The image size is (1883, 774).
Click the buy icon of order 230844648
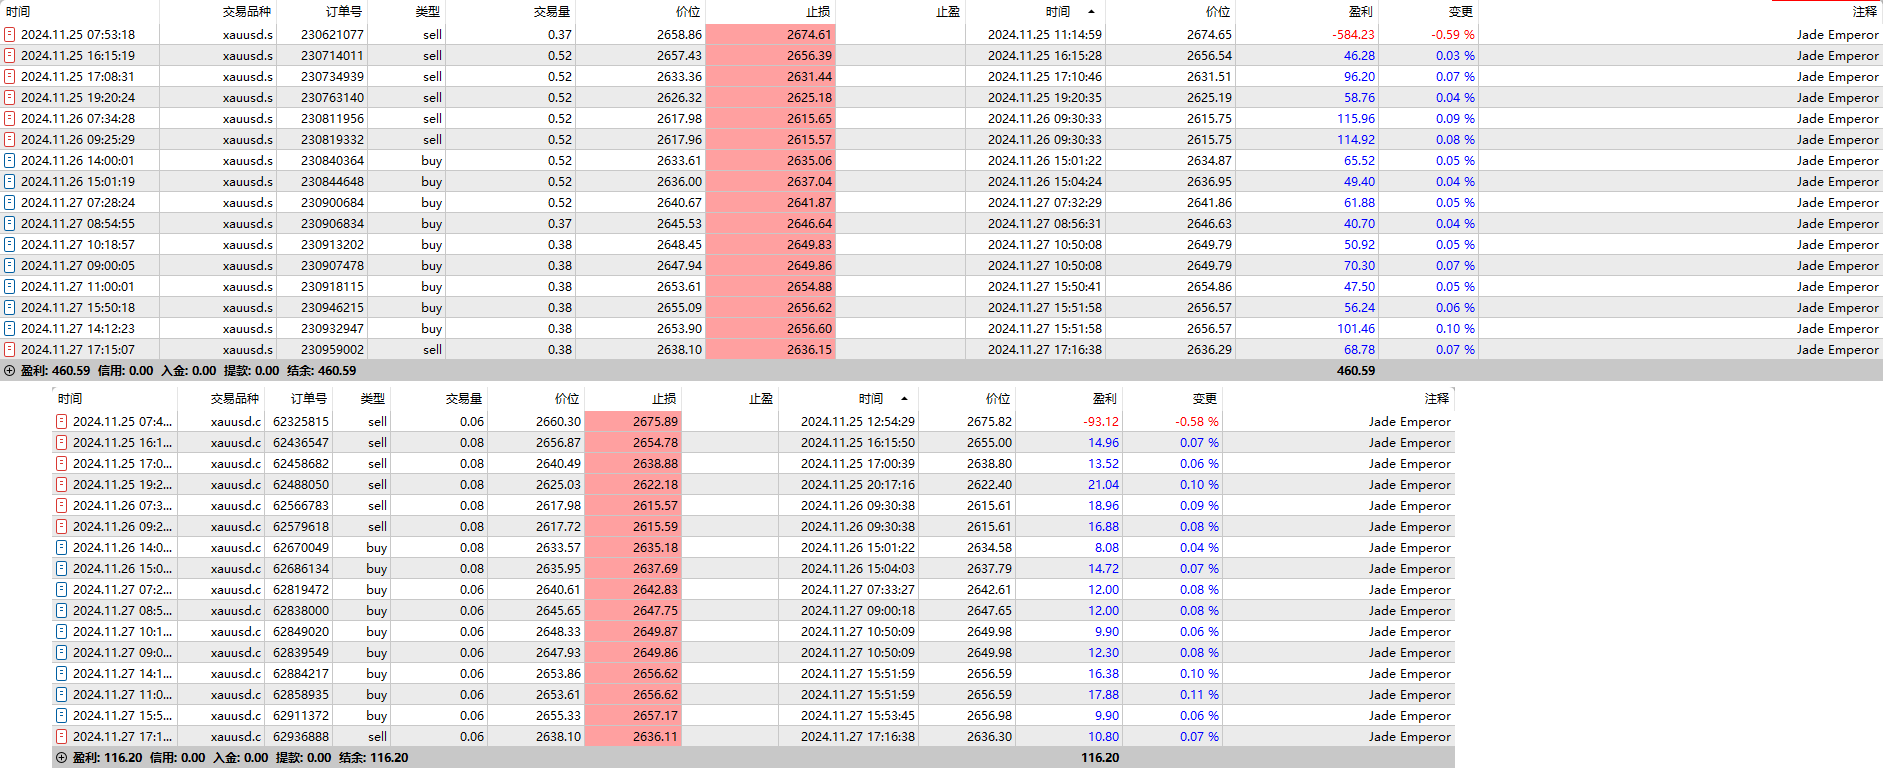(10, 181)
